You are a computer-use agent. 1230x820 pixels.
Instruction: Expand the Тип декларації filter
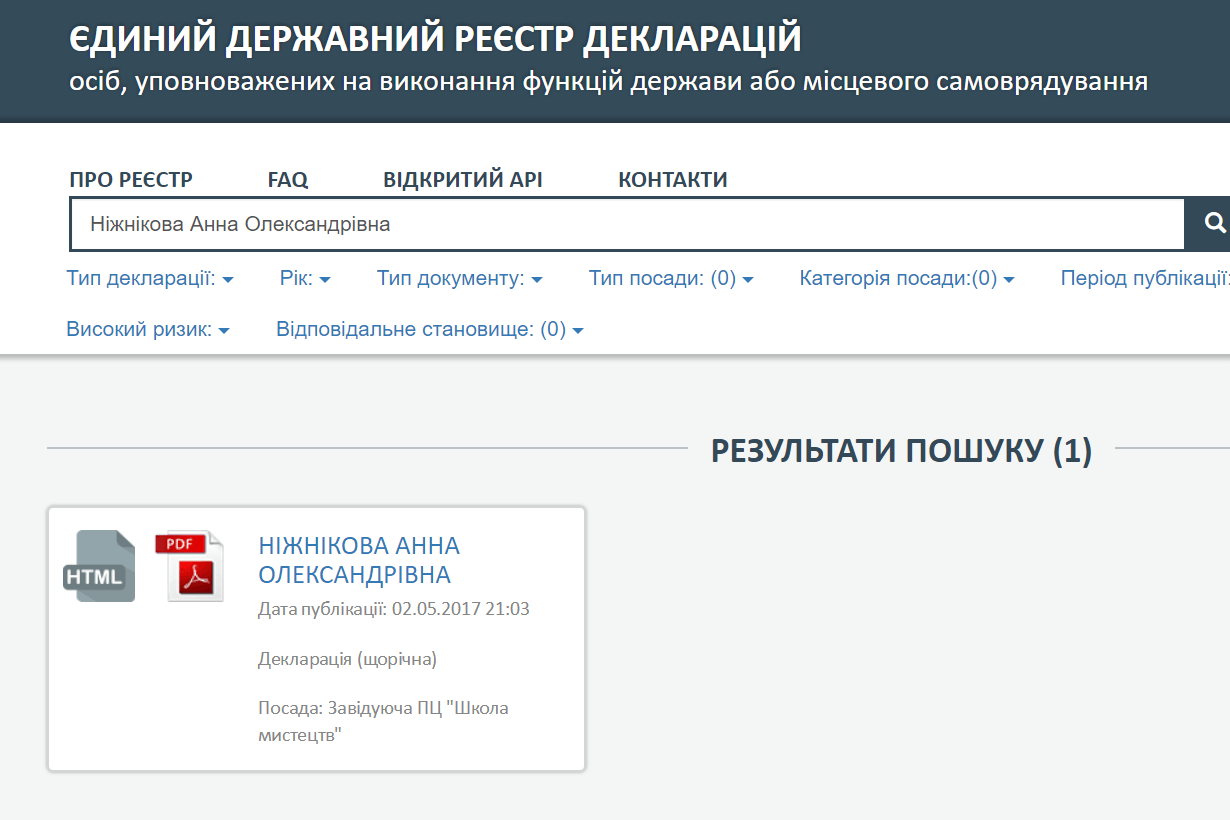(150, 279)
